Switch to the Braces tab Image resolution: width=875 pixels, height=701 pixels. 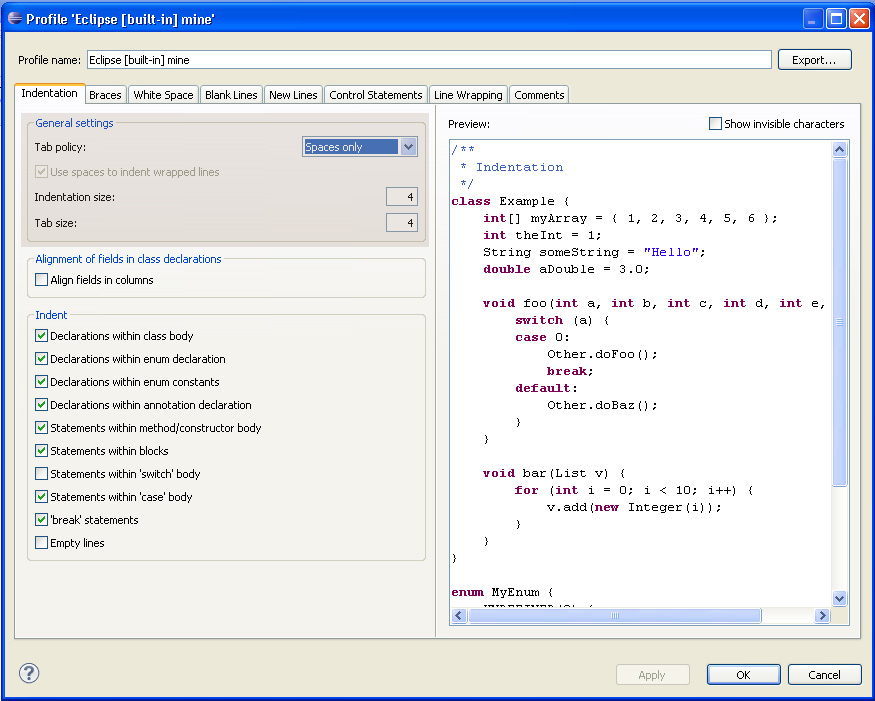coord(105,95)
